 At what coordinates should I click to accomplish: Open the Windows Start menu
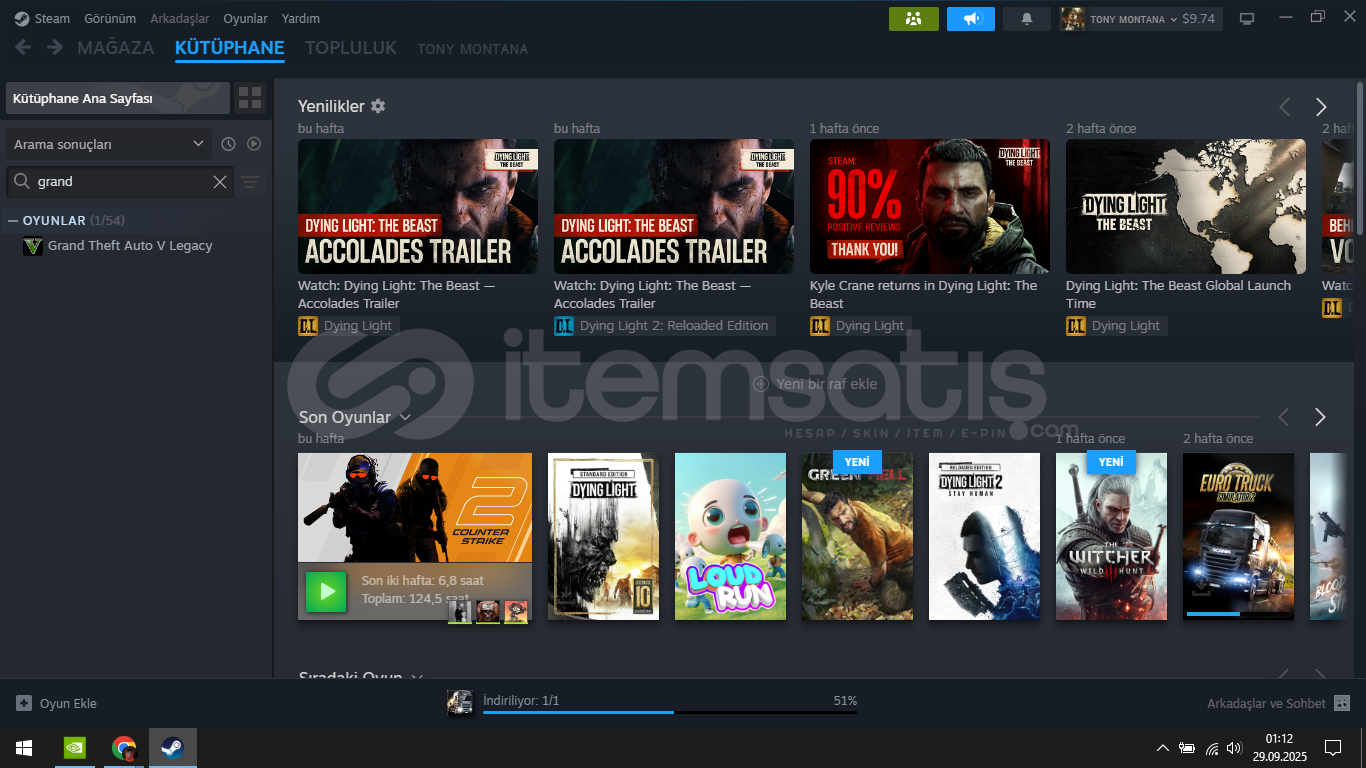coord(24,748)
